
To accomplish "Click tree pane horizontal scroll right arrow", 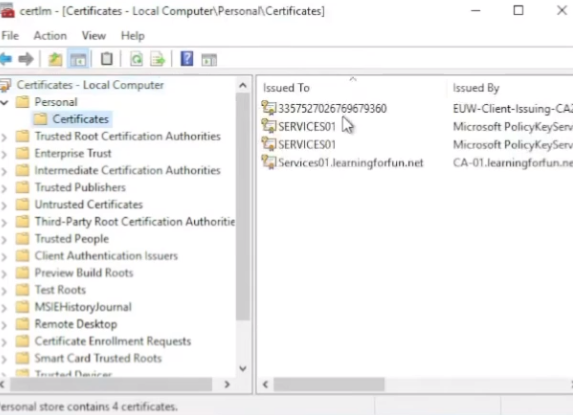I will (x=227, y=384).
